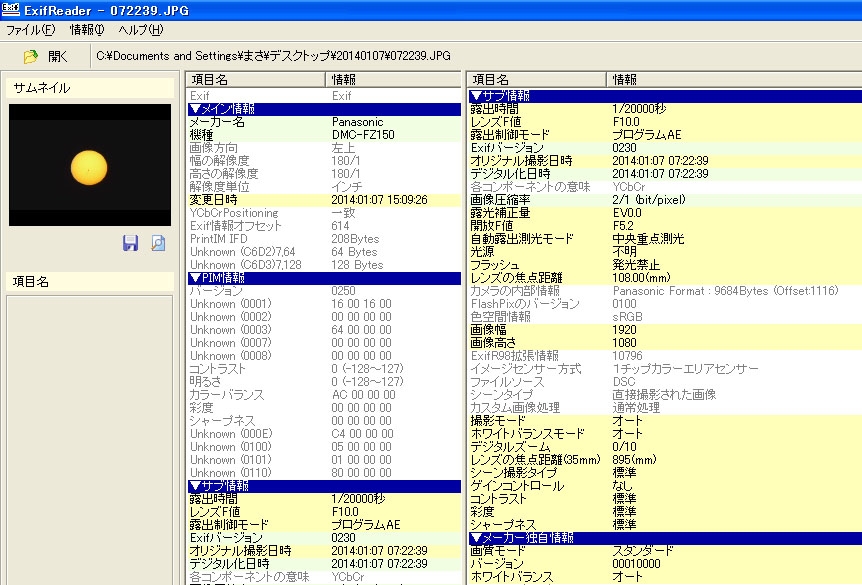
Task: Select the カメラの内部情報 row
Action: 665,291
